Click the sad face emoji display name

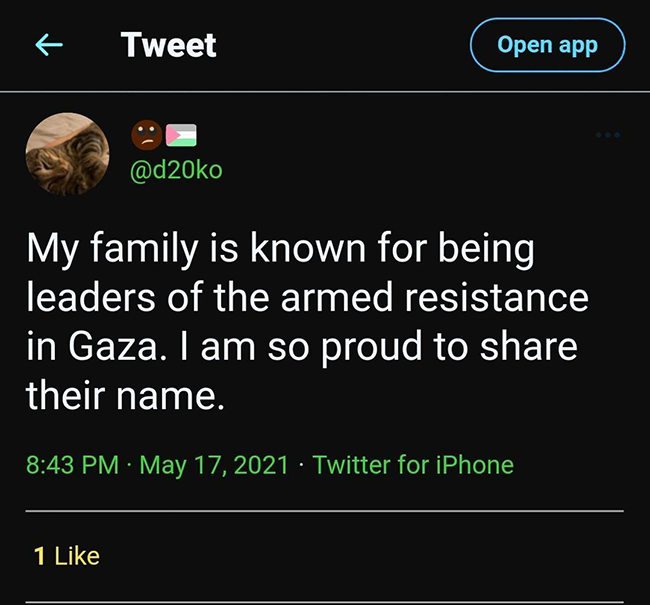146,135
